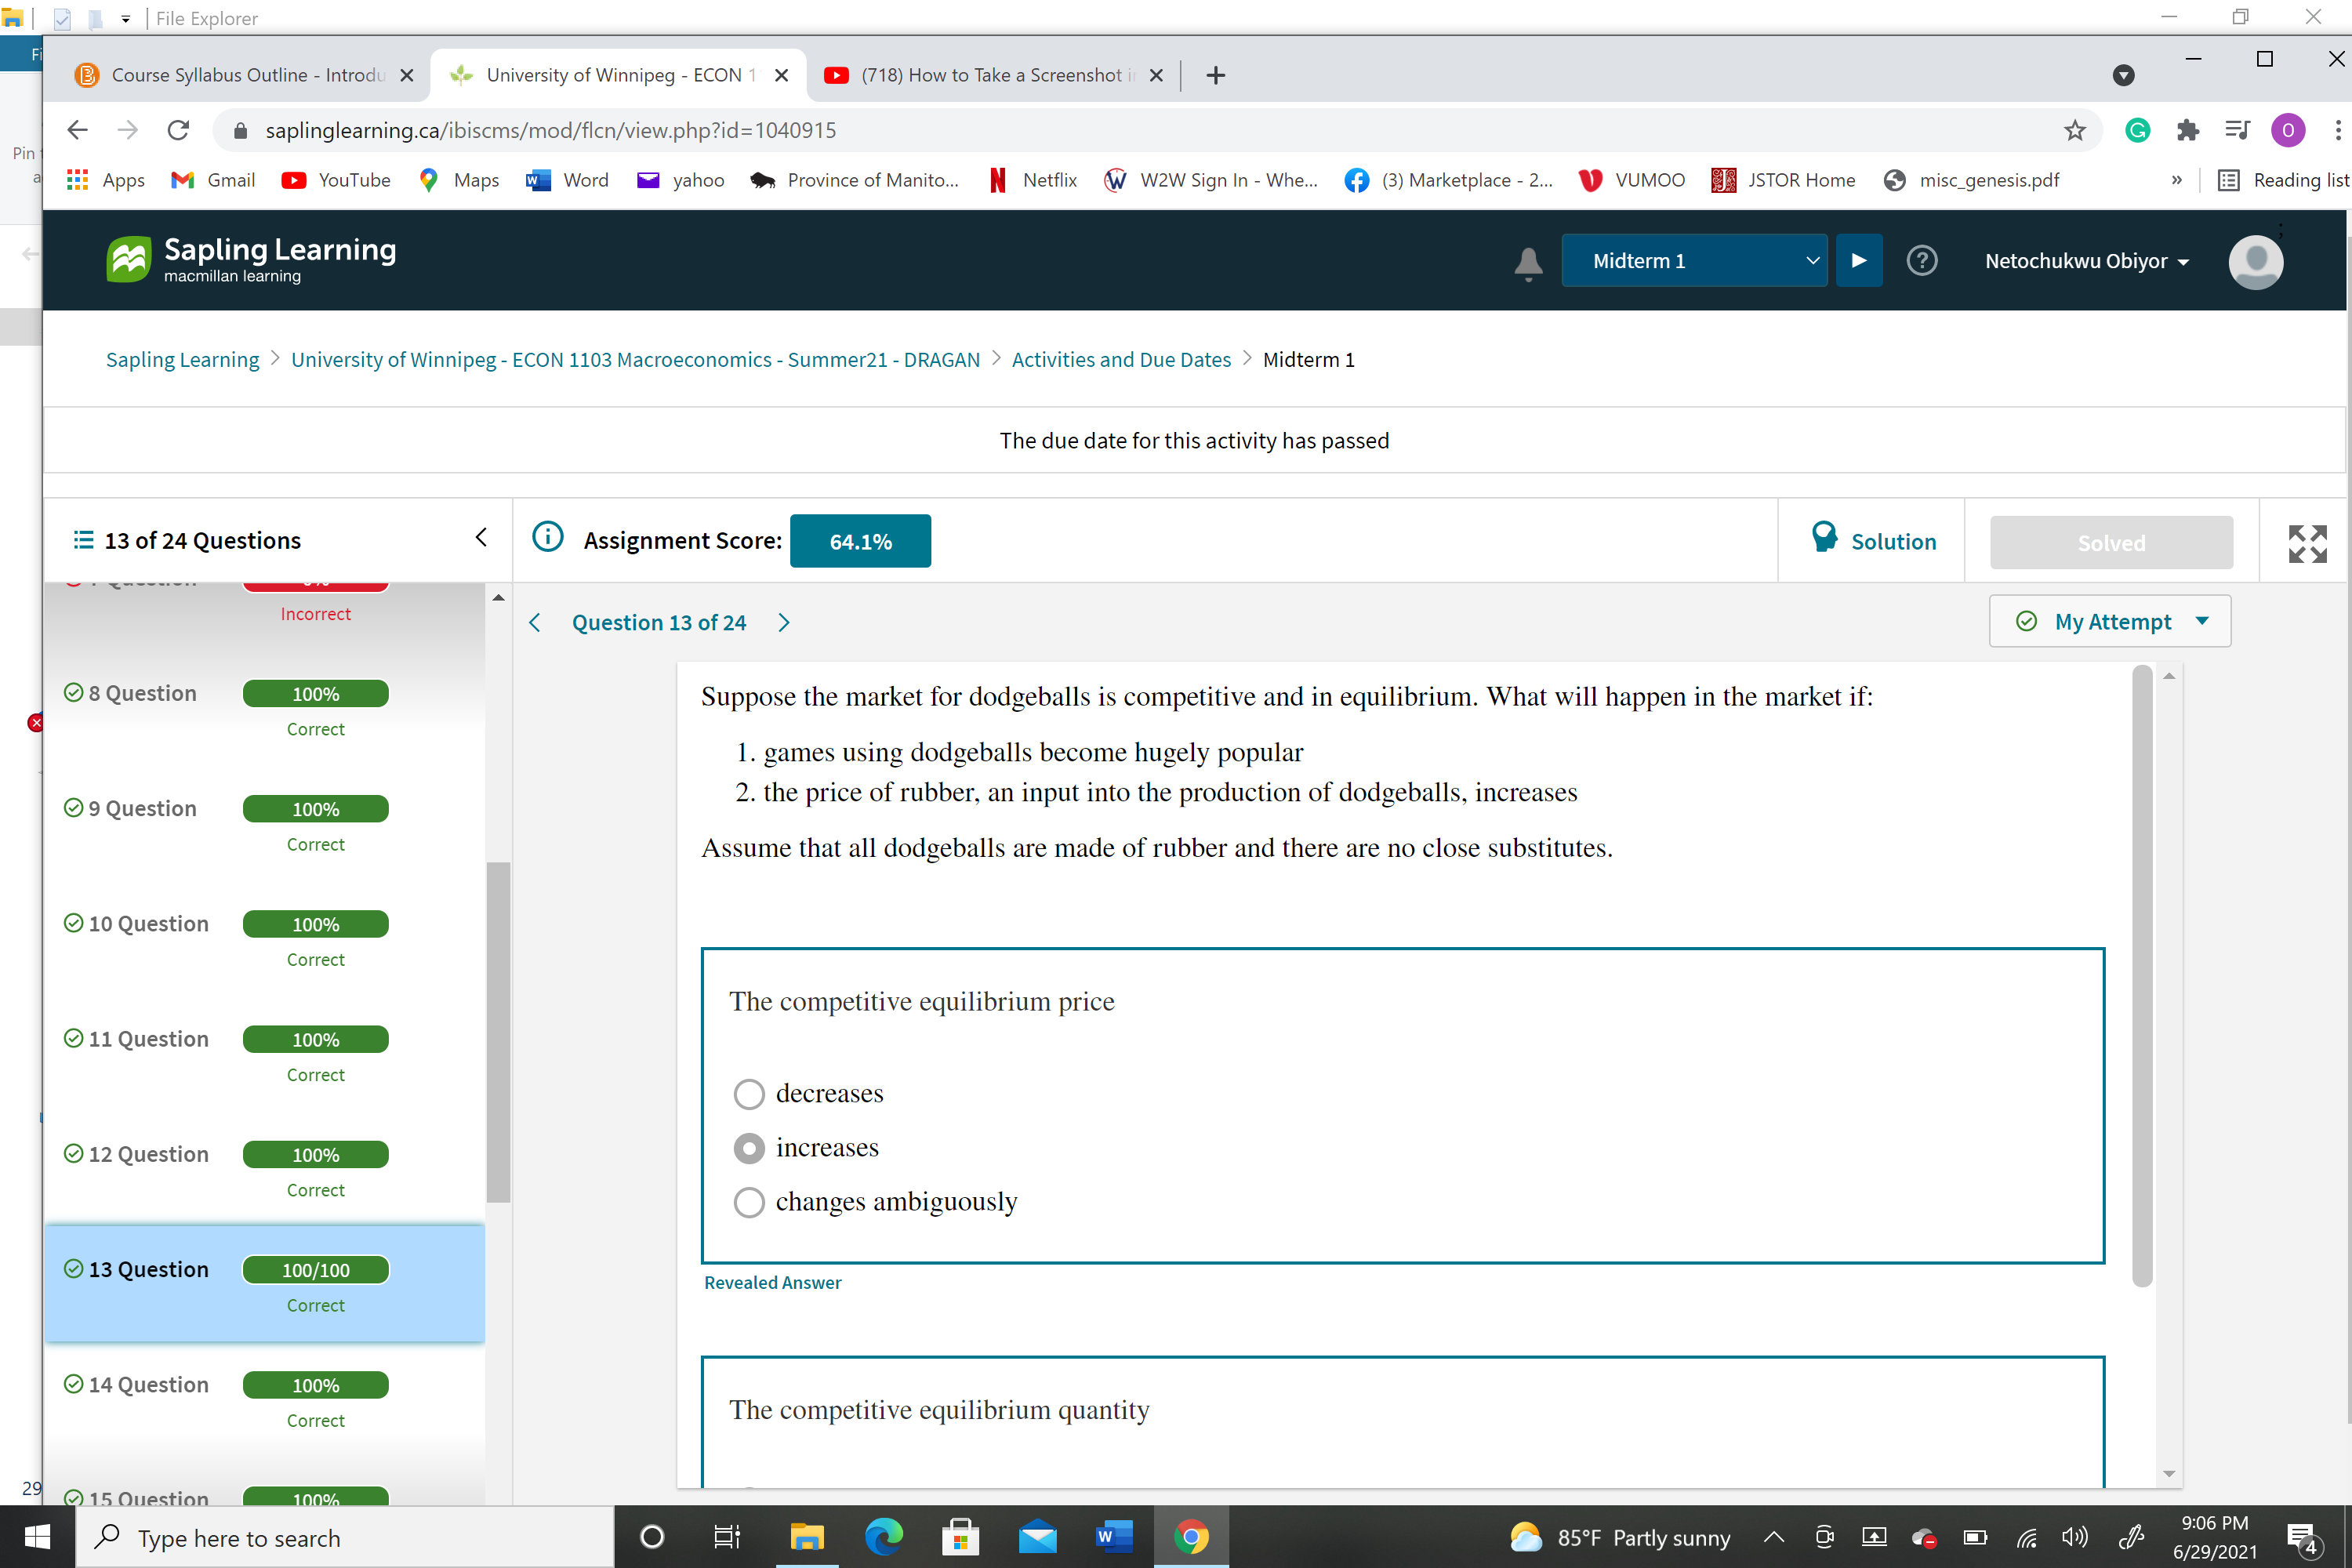The width and height of the screenshot is (2352, 1568).
Task: Open the help question mark icon
Action: [1922, 261]
